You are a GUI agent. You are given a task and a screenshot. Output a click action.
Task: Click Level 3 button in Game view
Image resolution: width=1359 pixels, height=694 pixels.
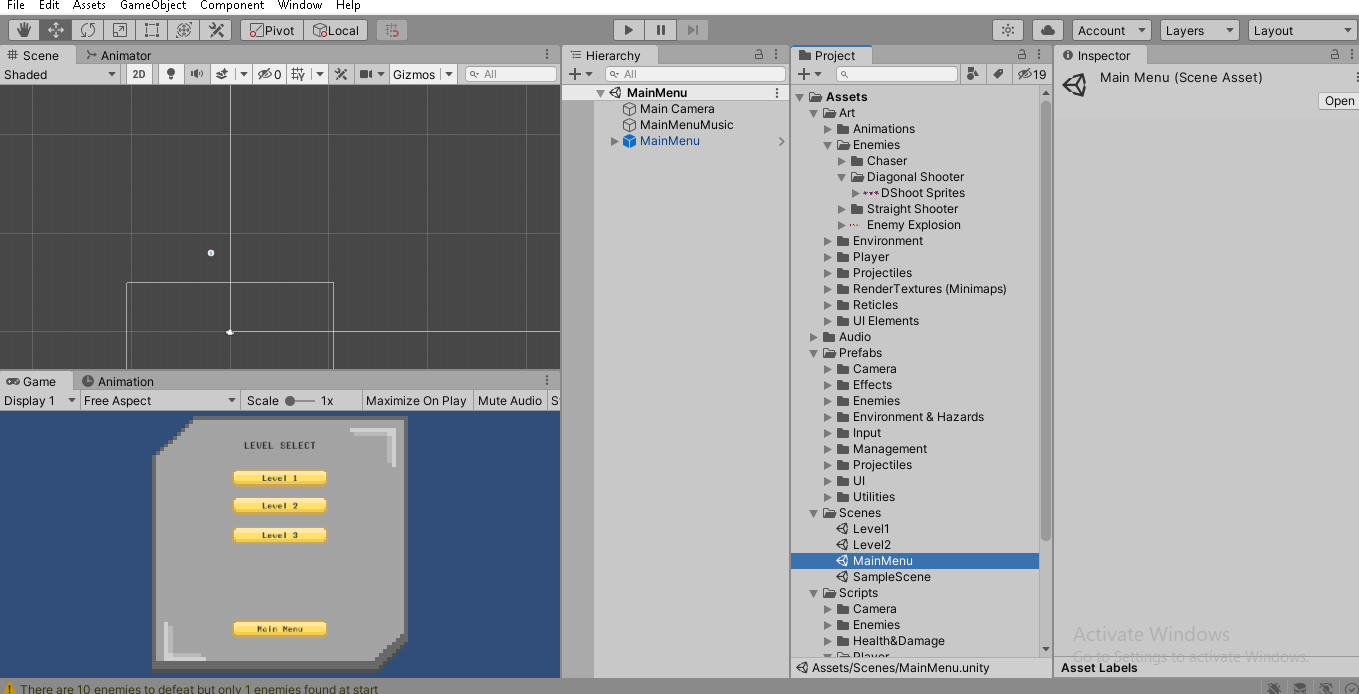(280, 535)
